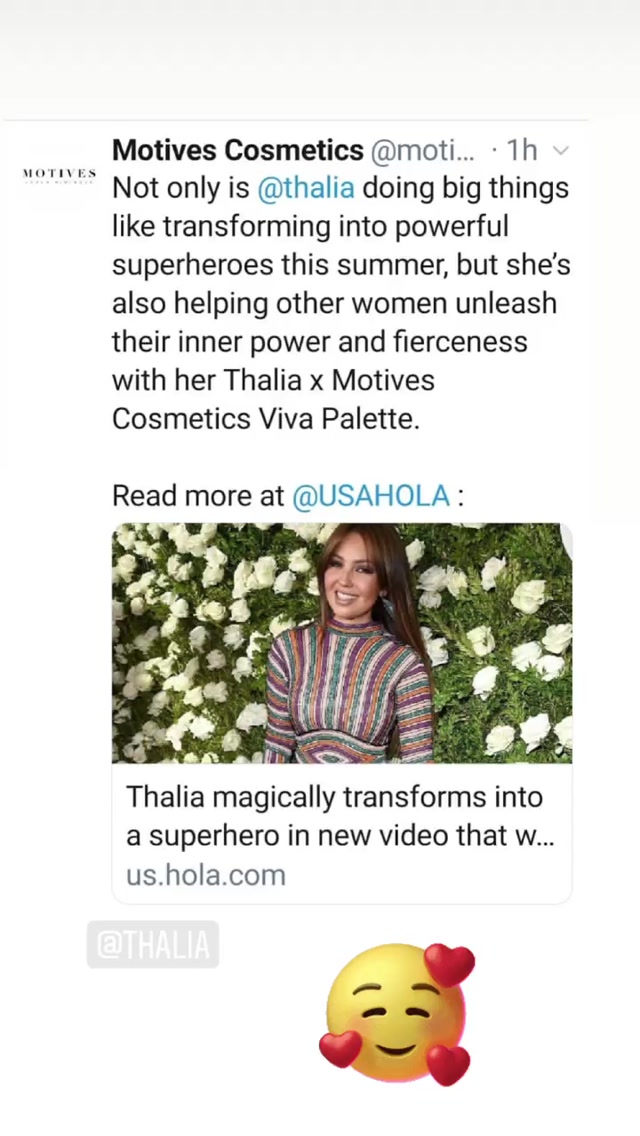
Task: Click the 'Read more at' text
Action: coord(199,496)
